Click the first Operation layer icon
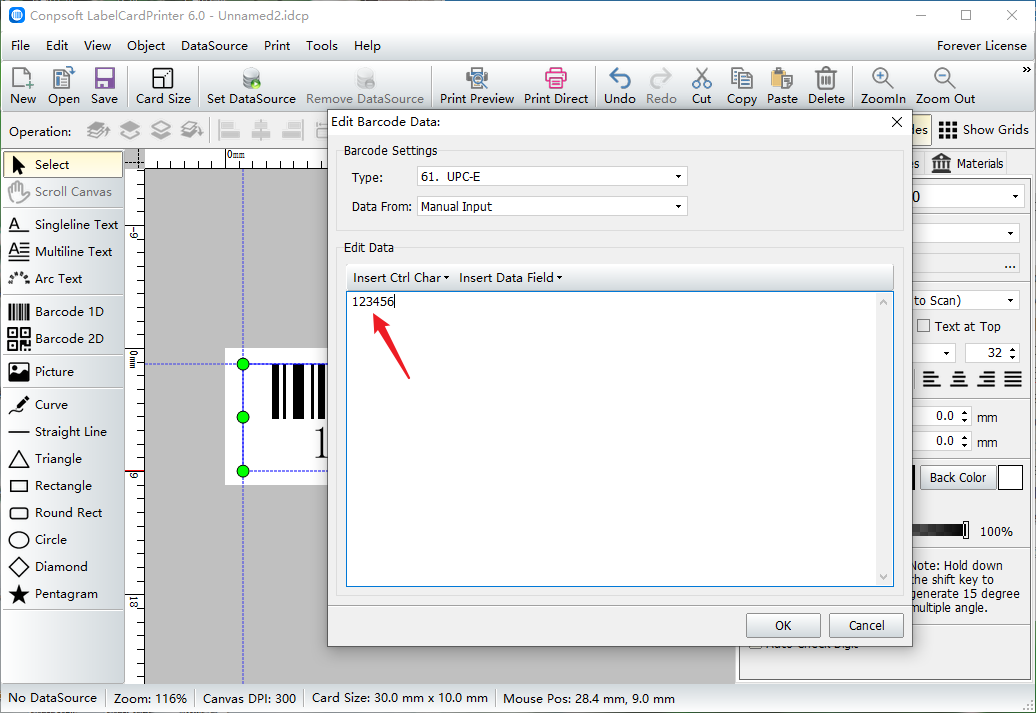This screenshot has width=1036, height=713. point(98,130)
